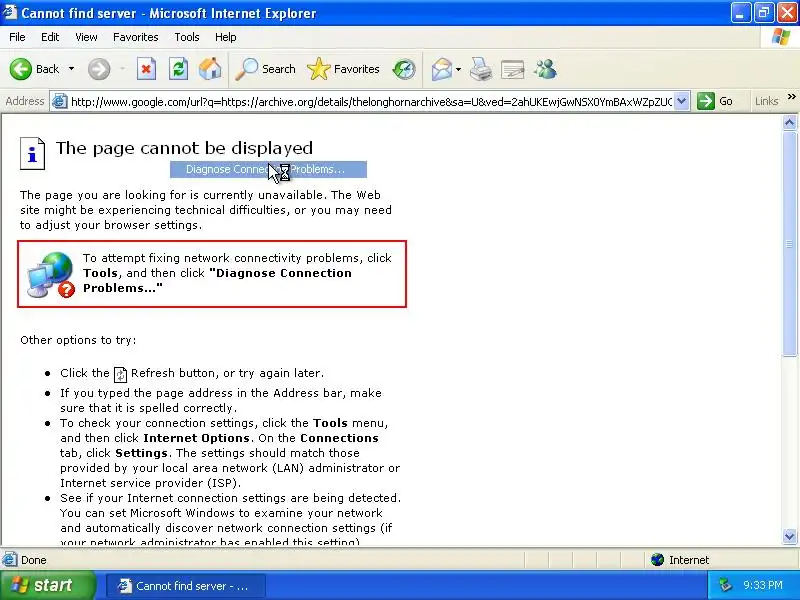Click bold 'Internet Options' text
This screenshot has width=800, height=600.
click(196, 438)
